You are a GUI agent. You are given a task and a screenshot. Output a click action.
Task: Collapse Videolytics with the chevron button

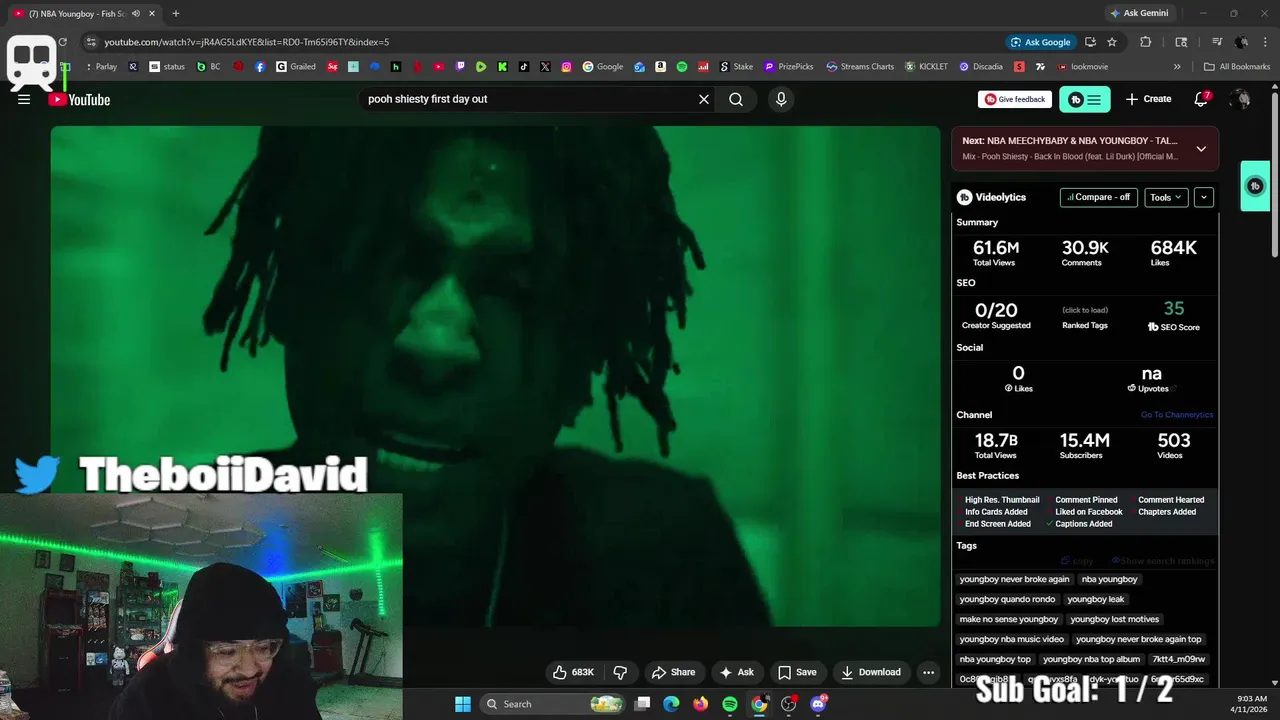pos(1204,197)
